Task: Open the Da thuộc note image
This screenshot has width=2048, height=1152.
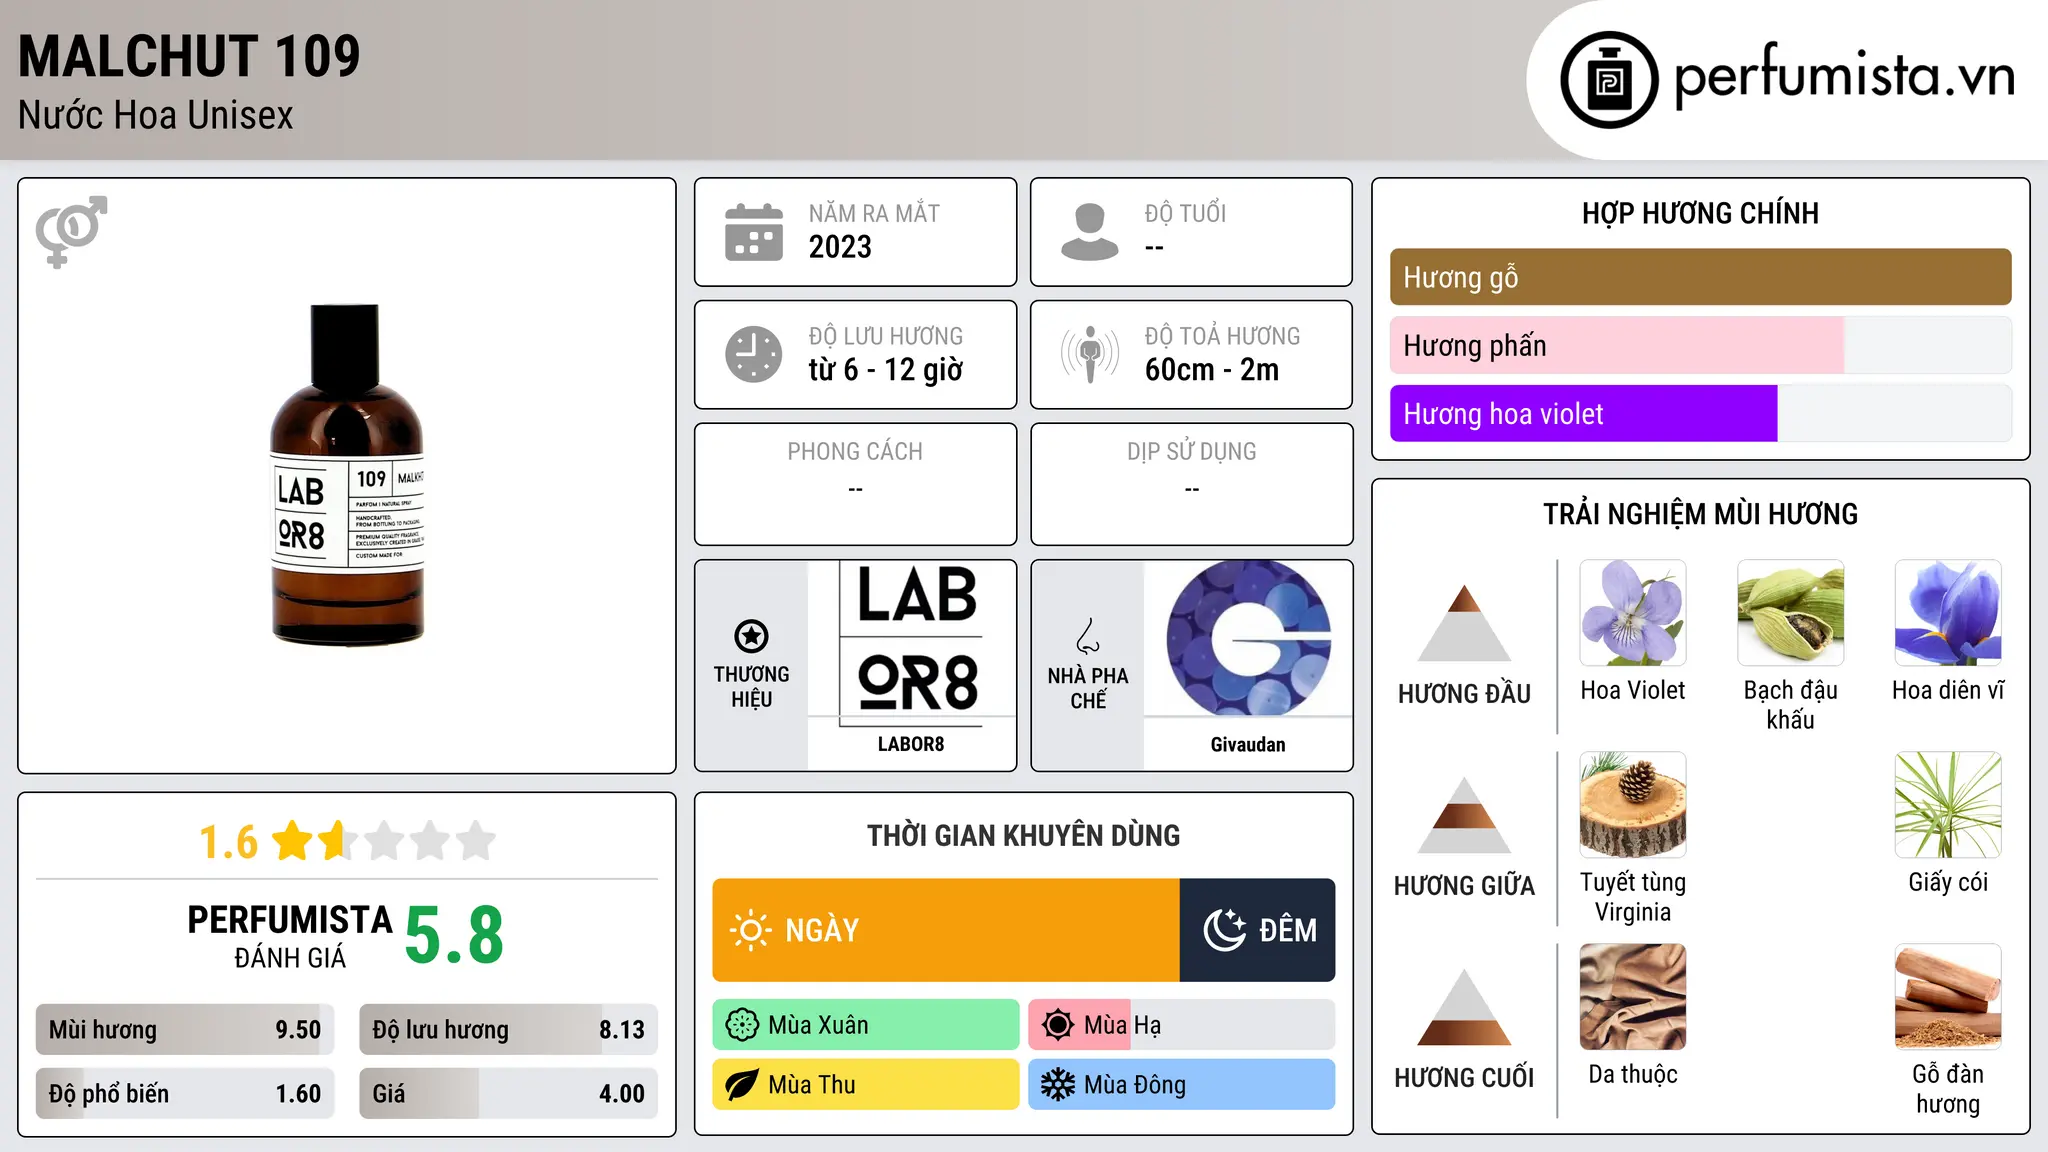Action: click(x=1633, y=997)
